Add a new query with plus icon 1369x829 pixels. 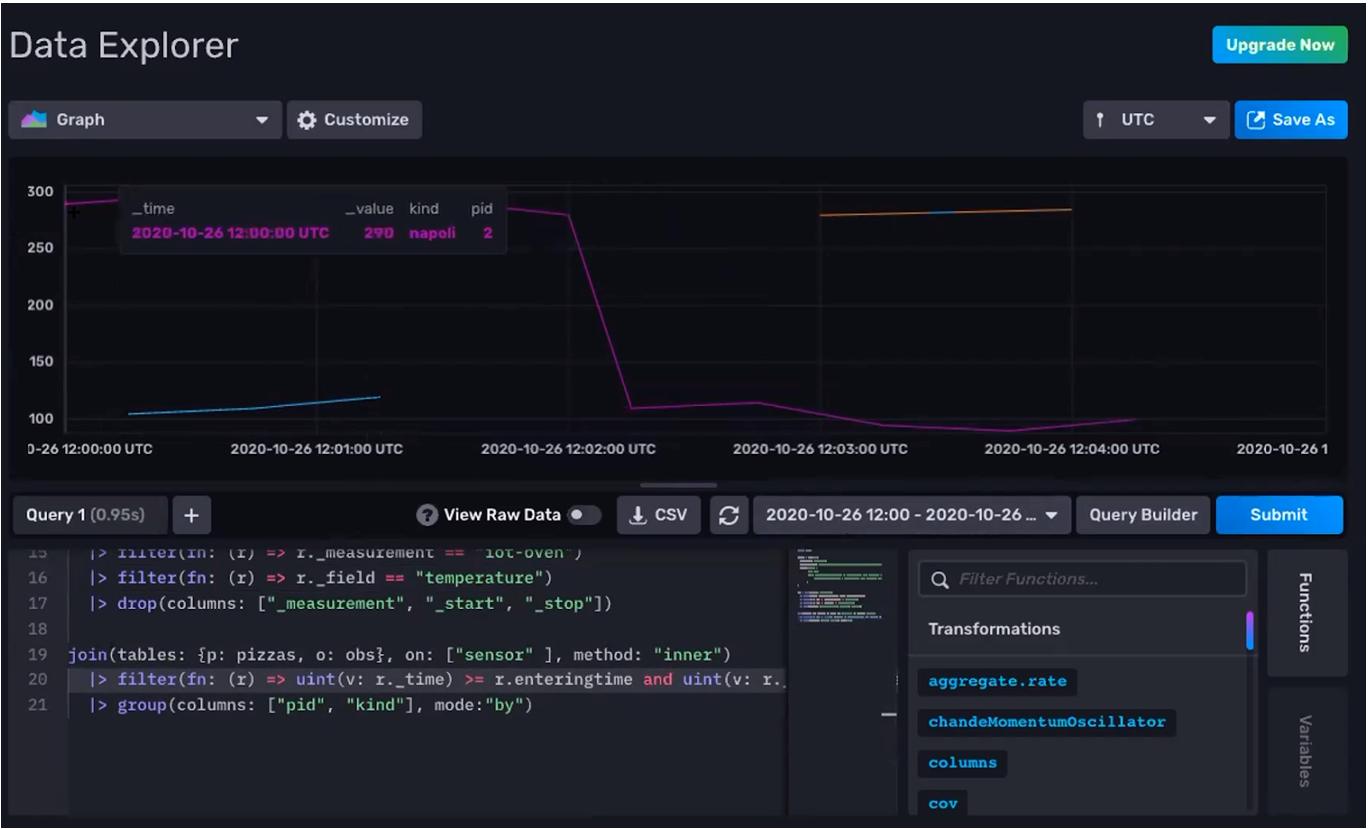point(190,514)
